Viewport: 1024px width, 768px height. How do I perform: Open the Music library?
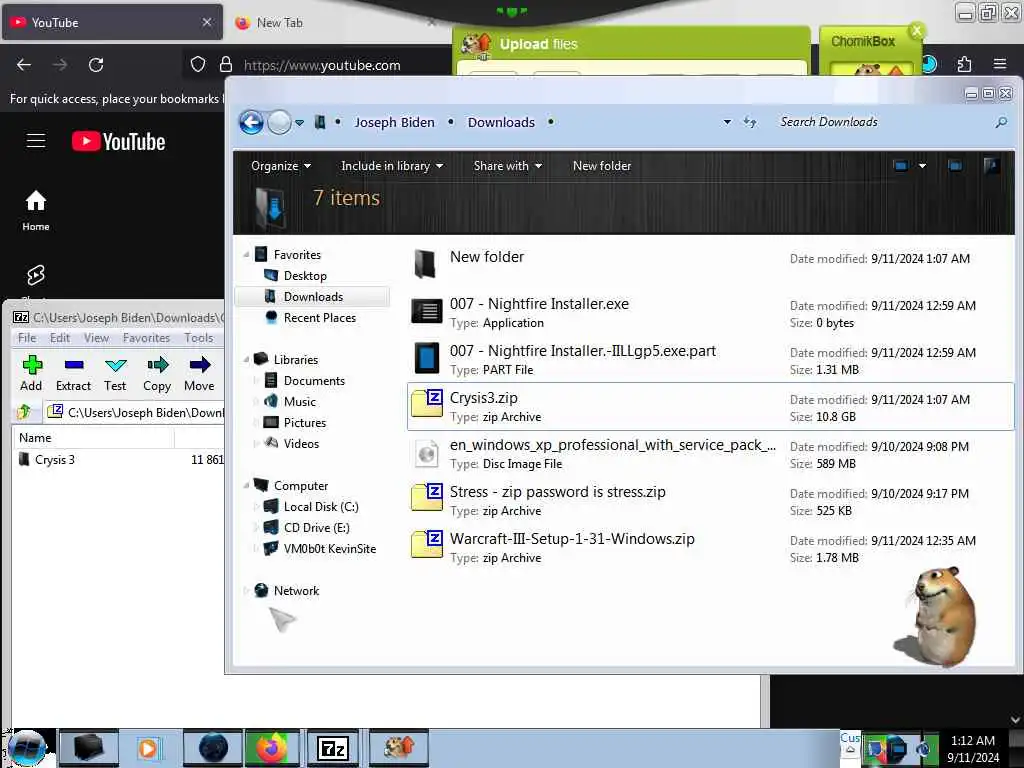pyautogui.click(x=299, y=402)
